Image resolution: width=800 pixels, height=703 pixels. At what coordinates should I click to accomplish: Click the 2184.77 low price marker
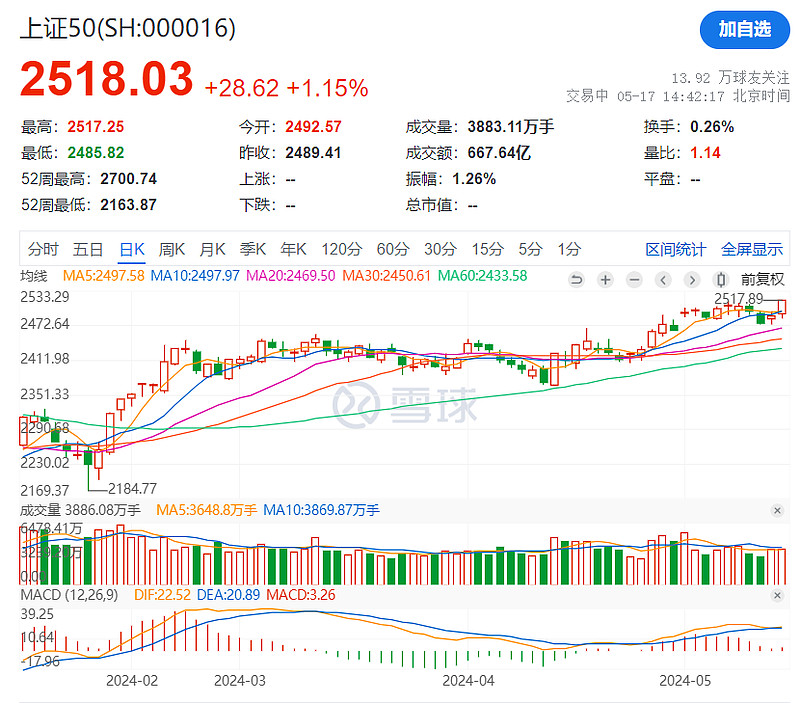point(132,489)
